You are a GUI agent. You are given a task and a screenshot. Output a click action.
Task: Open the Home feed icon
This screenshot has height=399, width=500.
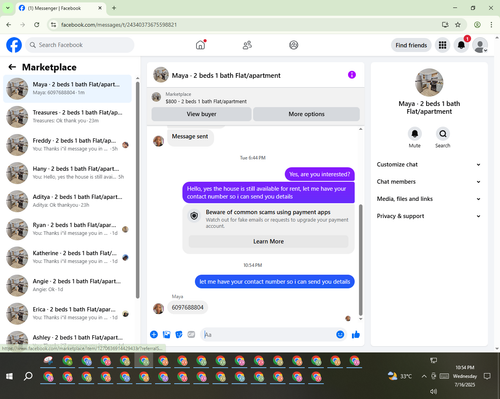[x=200, y=45]
